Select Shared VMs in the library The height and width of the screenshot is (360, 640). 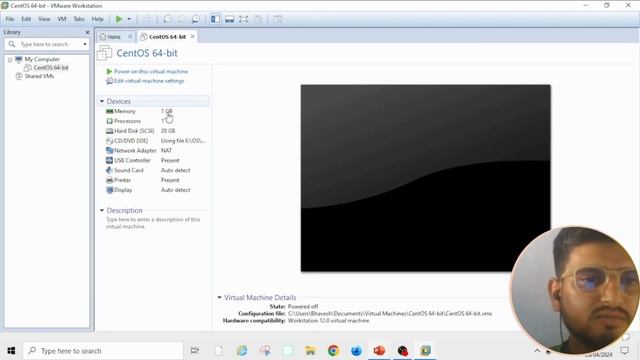39,76
